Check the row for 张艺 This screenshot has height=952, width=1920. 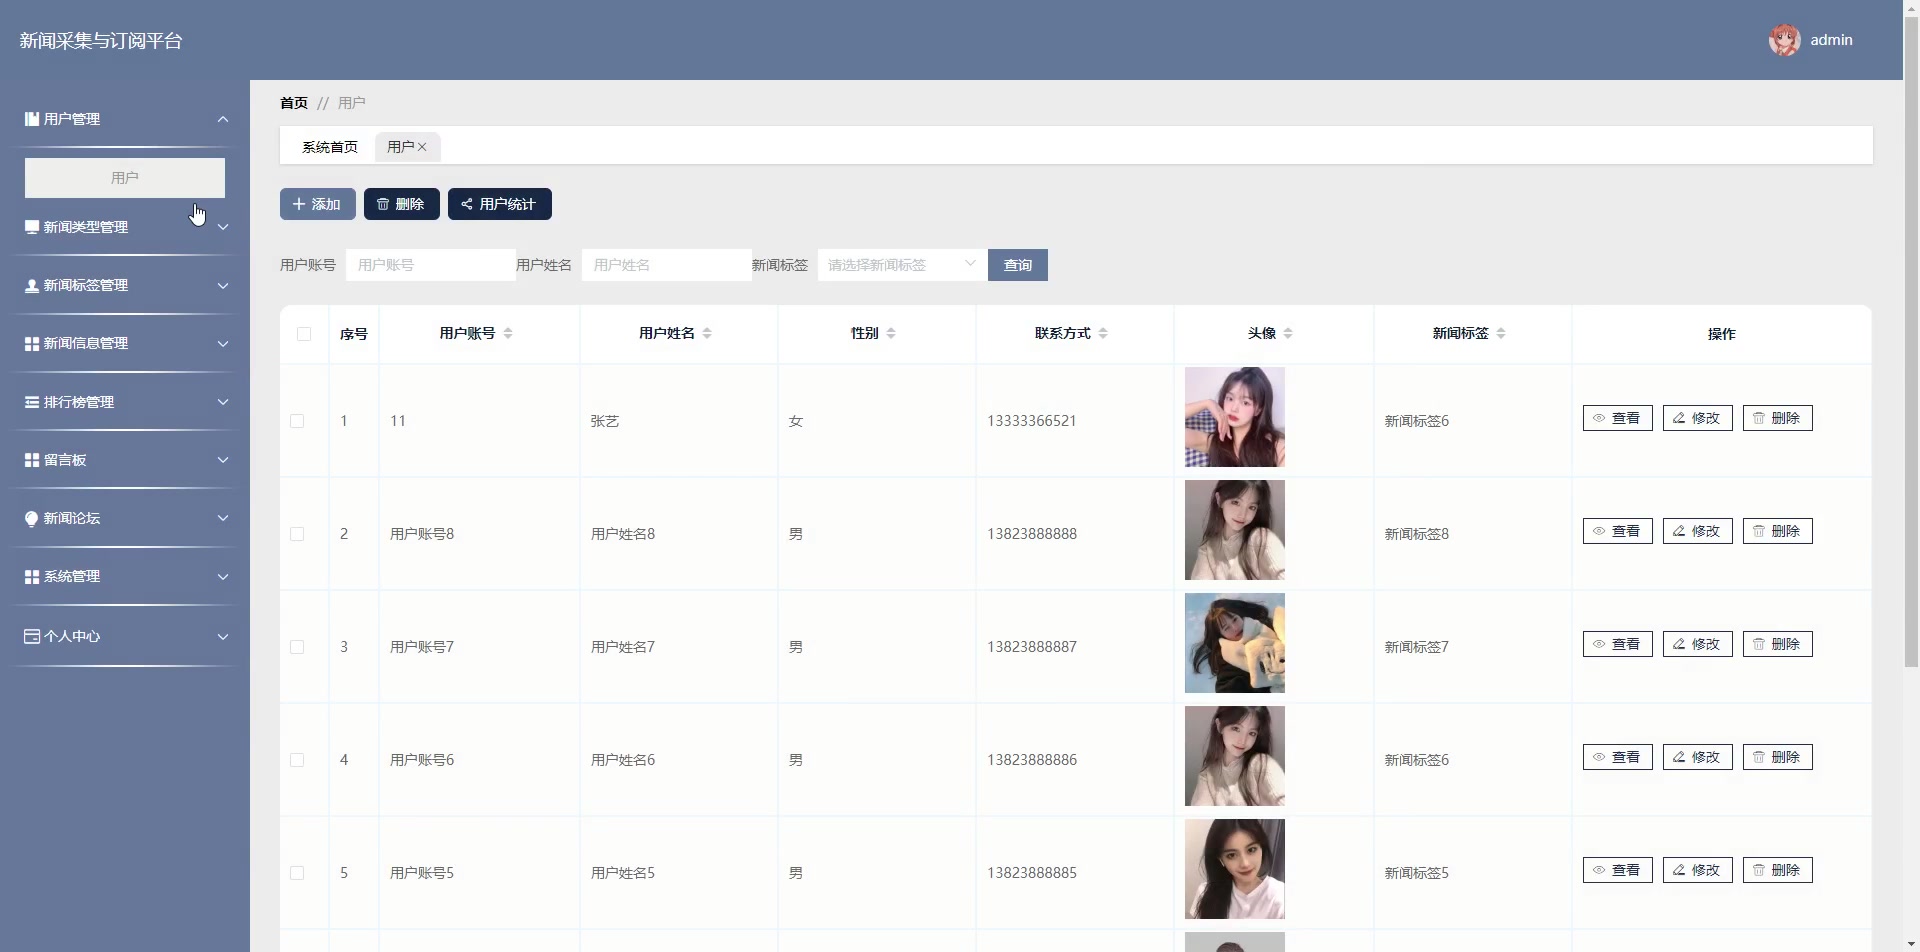tap(297, 421)
